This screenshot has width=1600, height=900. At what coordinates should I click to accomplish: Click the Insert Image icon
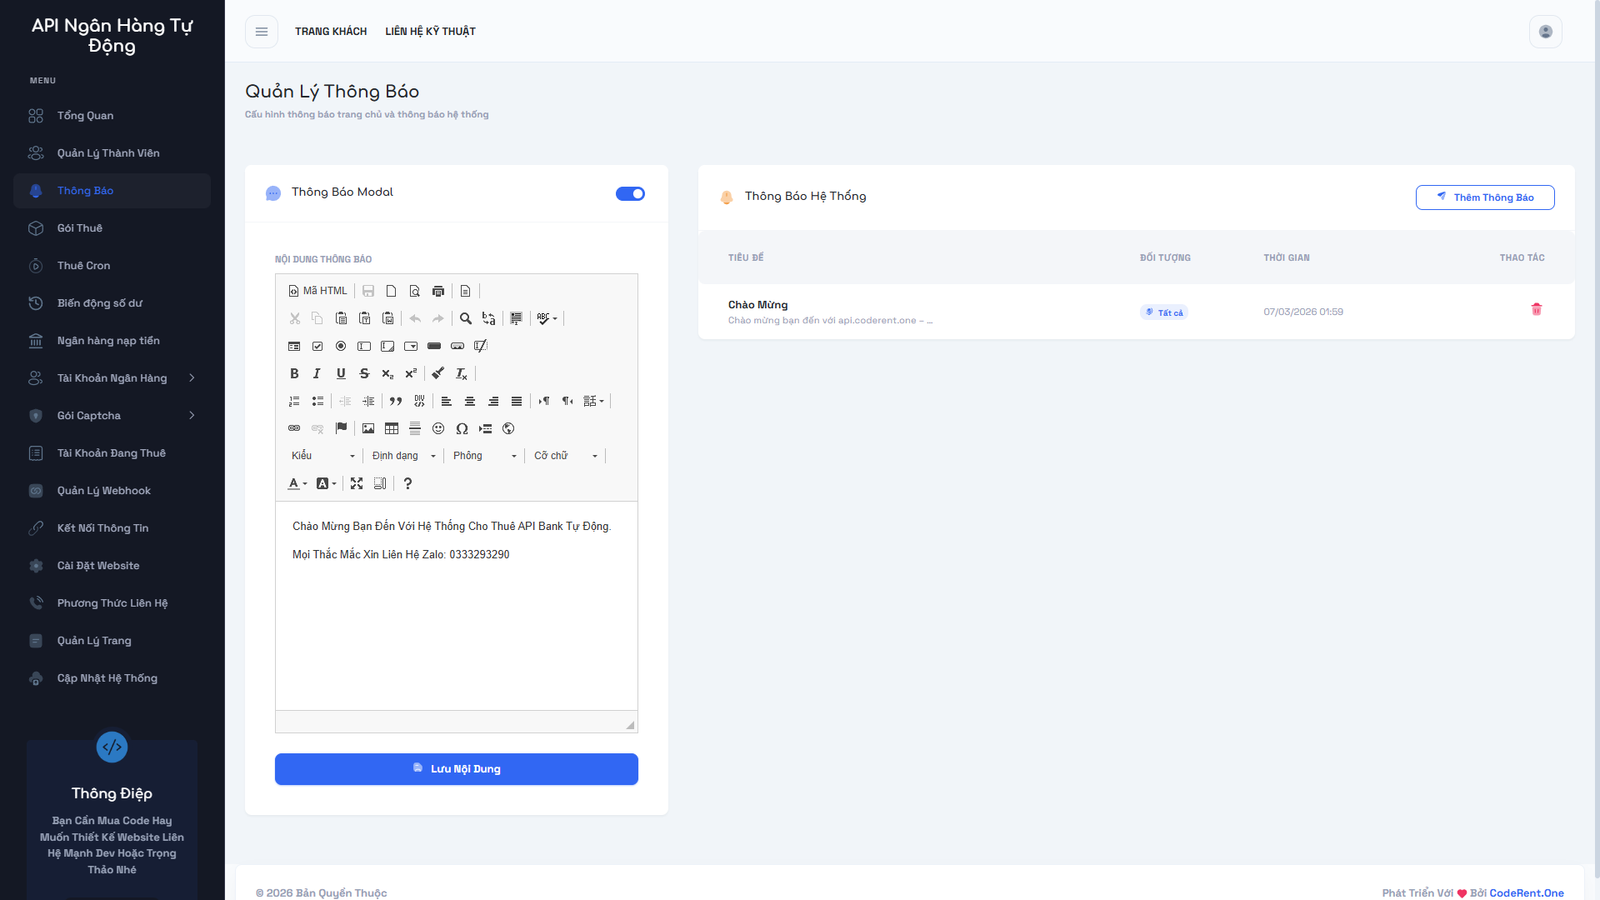click(368, 428)
